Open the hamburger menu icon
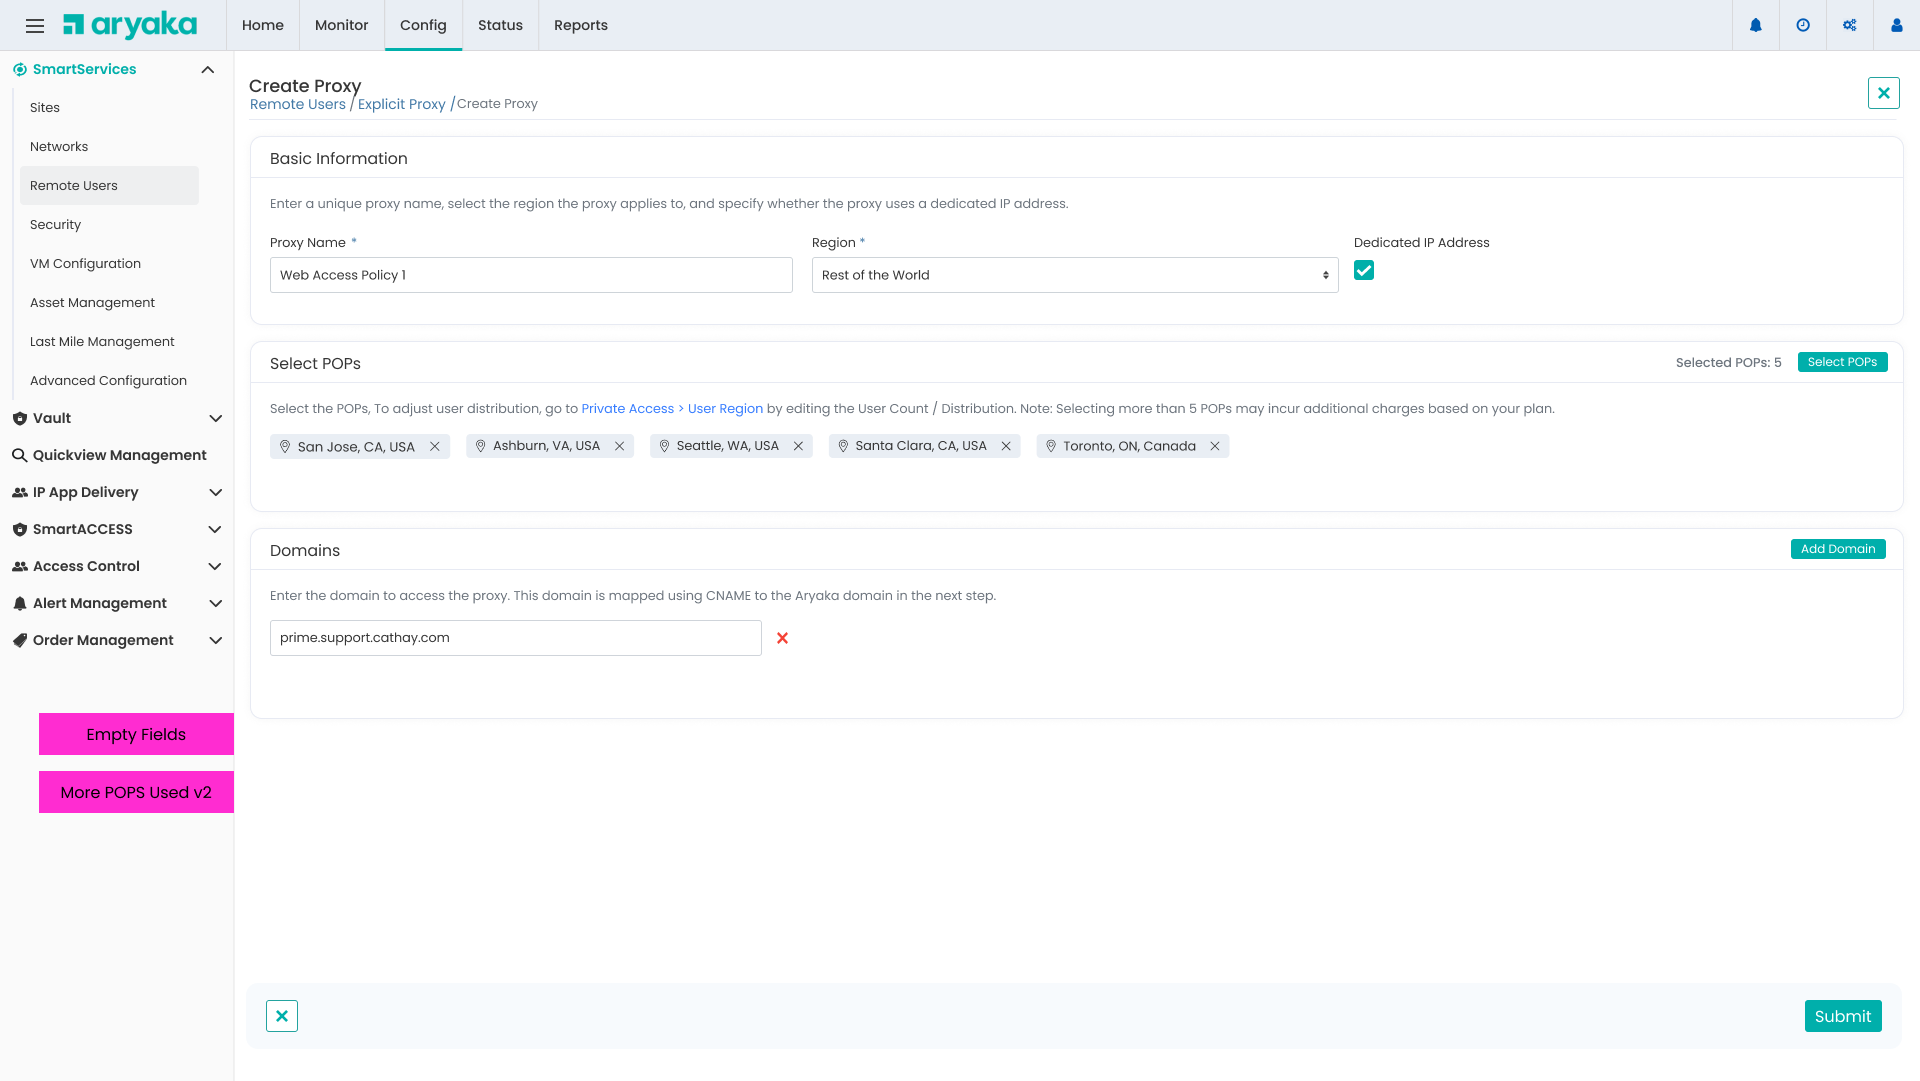Screen dimensions: 1920x1081 click(35, 26)
